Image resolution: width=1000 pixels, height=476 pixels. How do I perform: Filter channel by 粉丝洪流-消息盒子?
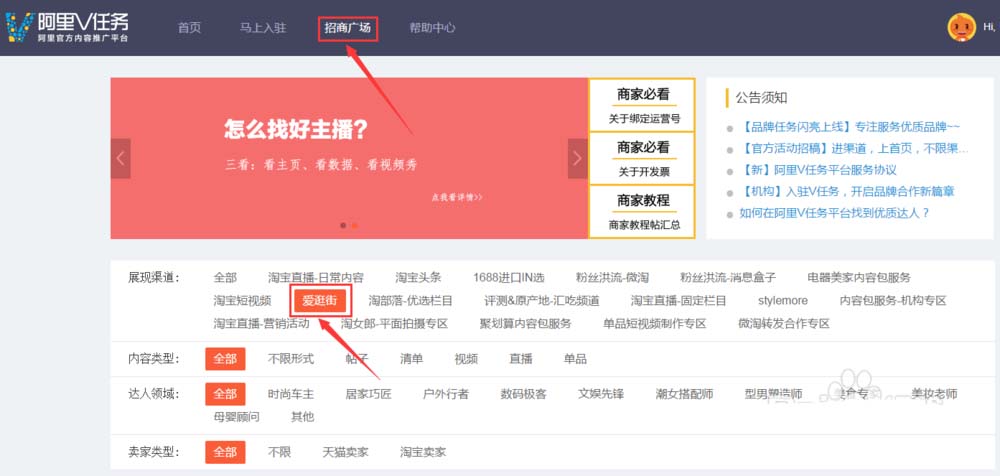tap(728, 278)
